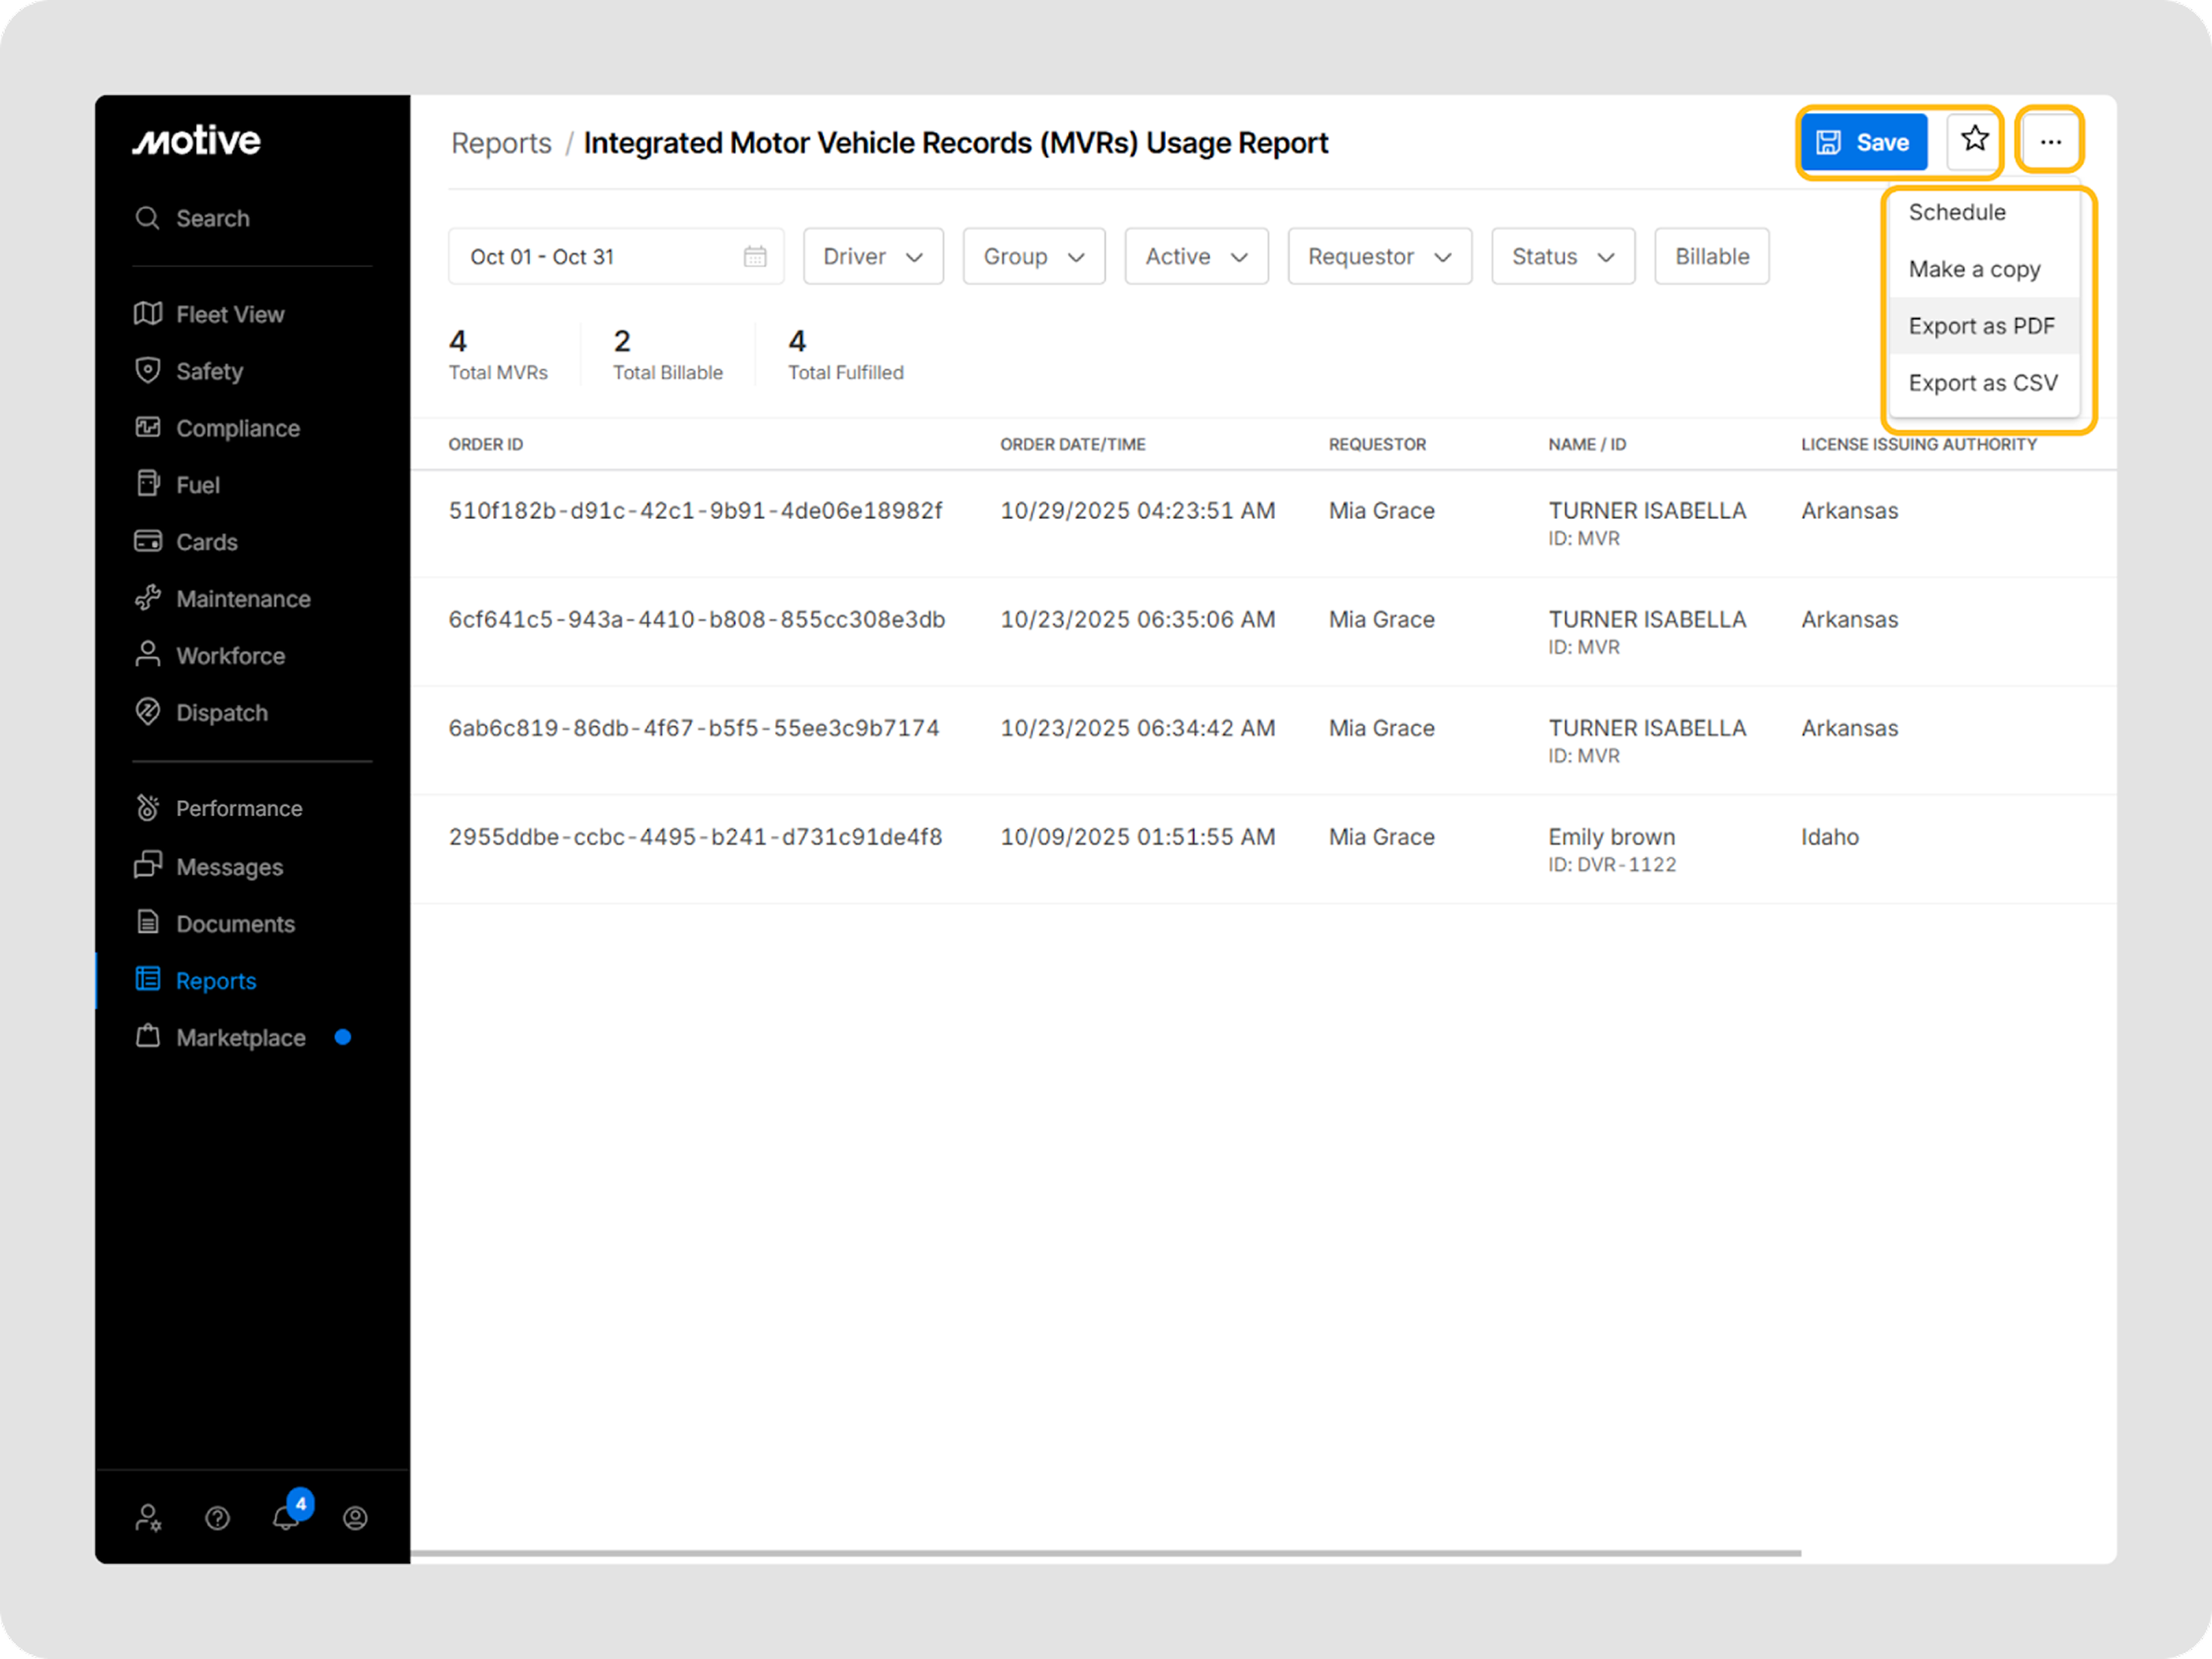This screenshot has height=1659, width=2212.
Task: Open the three-dots more options menu
Action: [2050, 142]
